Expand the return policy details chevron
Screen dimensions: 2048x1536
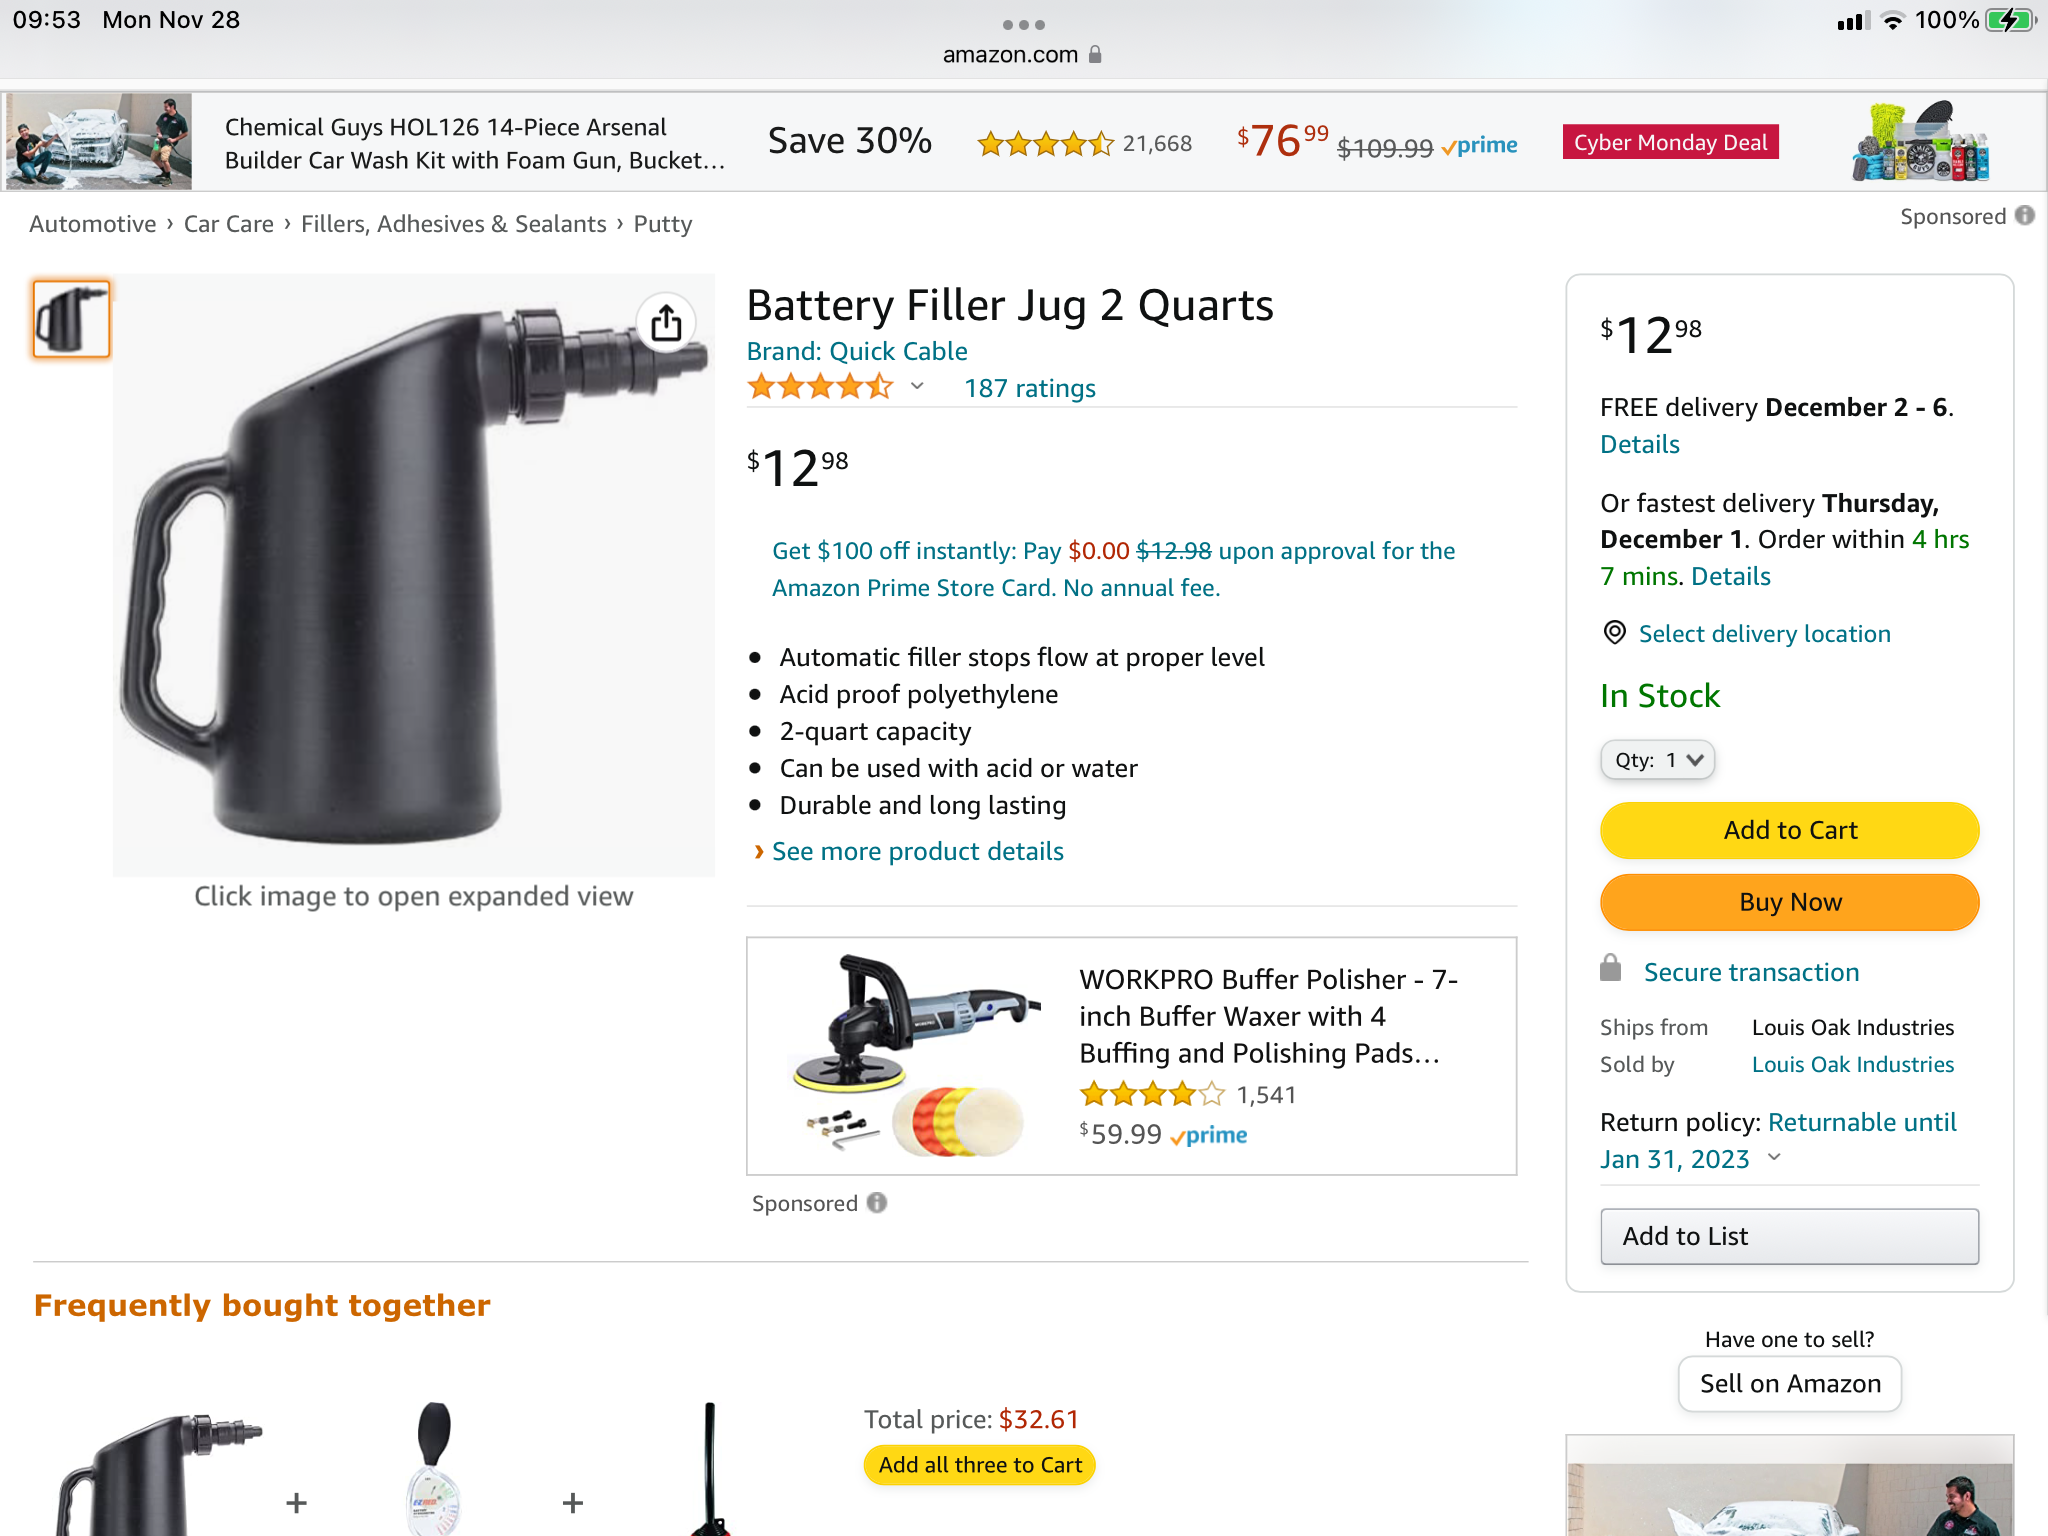1774,1158
